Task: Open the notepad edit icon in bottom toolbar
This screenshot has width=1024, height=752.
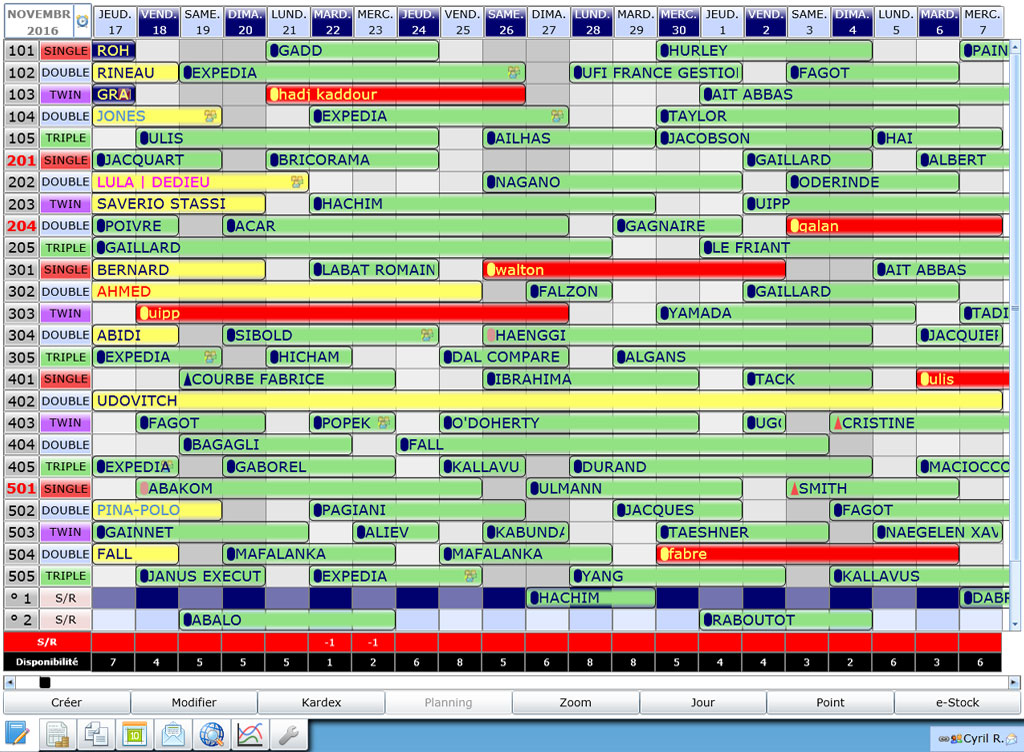Action: pos(17,734)
